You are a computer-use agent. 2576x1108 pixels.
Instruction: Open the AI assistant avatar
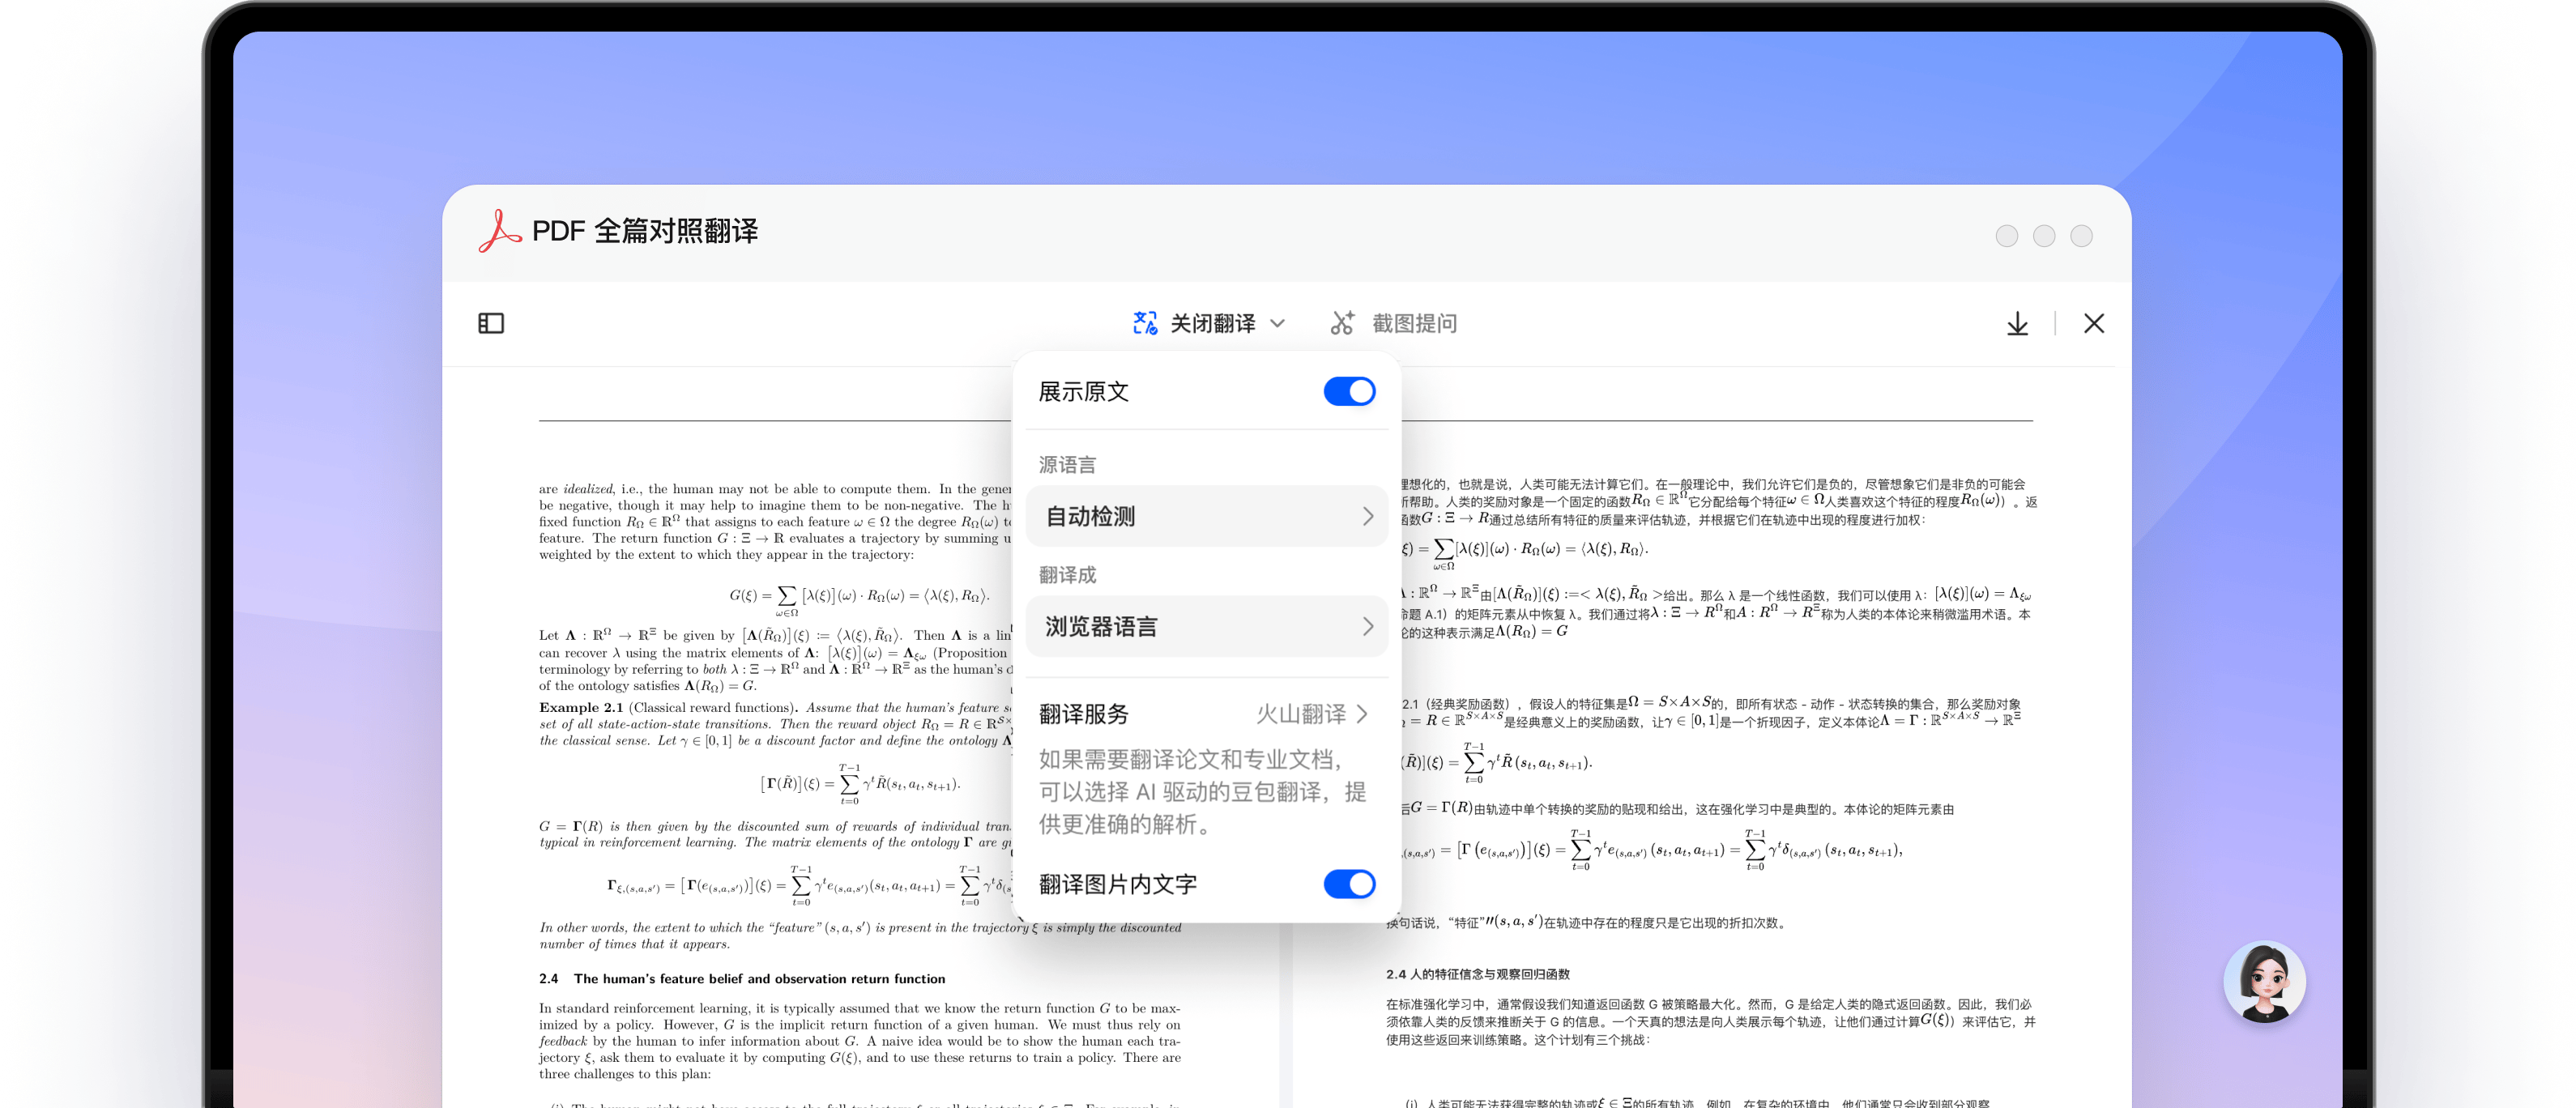tap(2263, 983)
